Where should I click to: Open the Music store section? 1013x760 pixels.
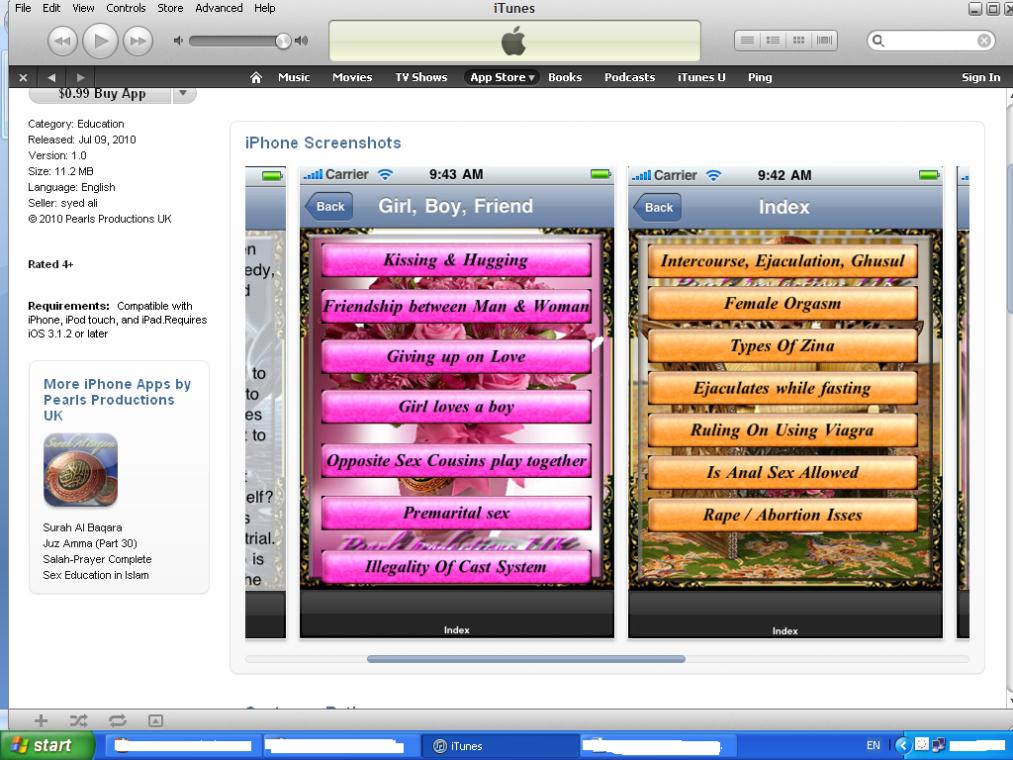tap(294, 78)
